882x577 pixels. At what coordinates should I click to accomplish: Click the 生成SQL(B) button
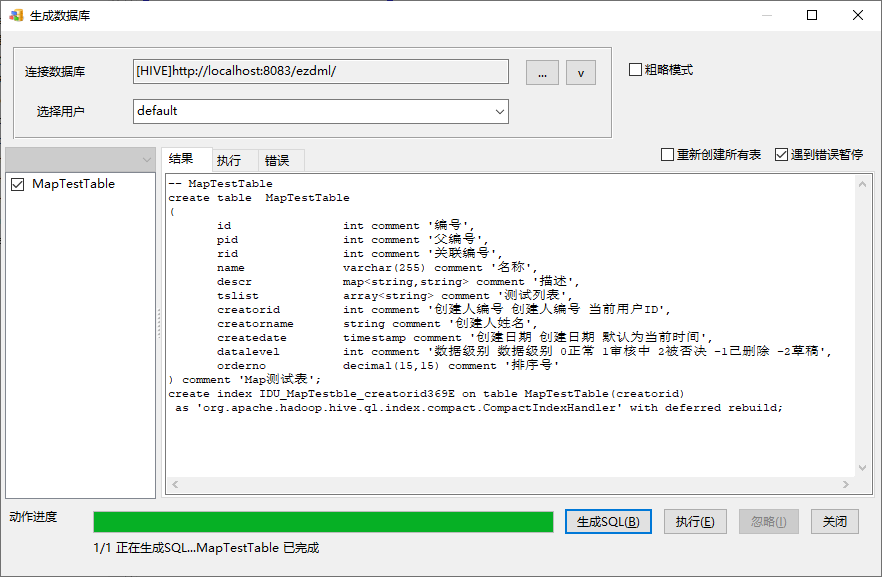click(x=608, y=522)
